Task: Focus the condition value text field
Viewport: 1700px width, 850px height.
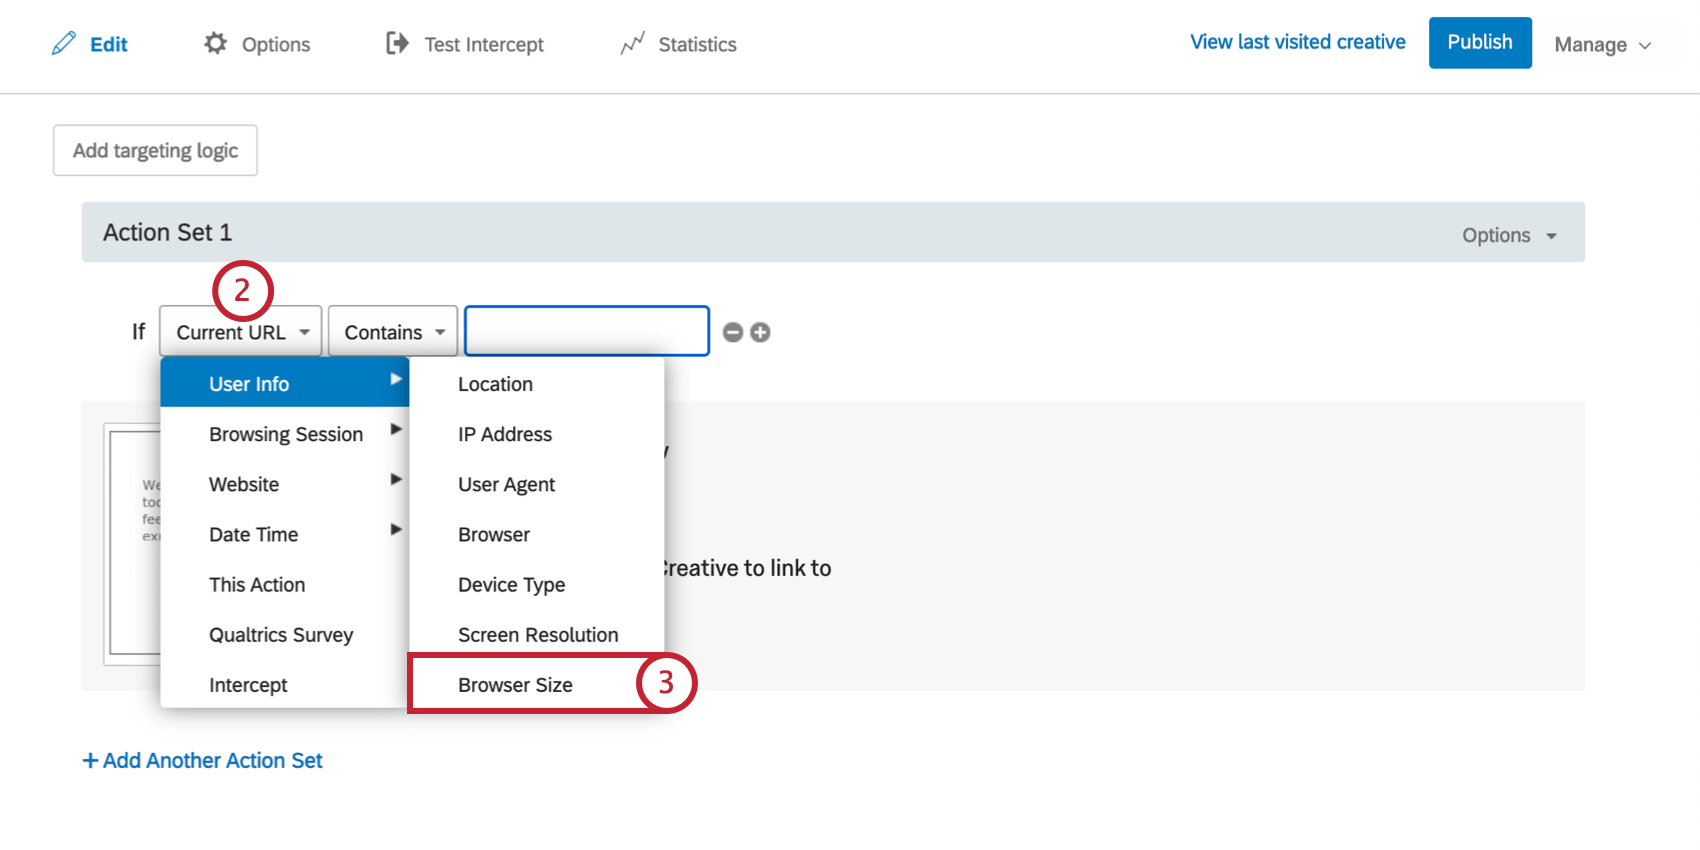Action: (x=587, y=332)
